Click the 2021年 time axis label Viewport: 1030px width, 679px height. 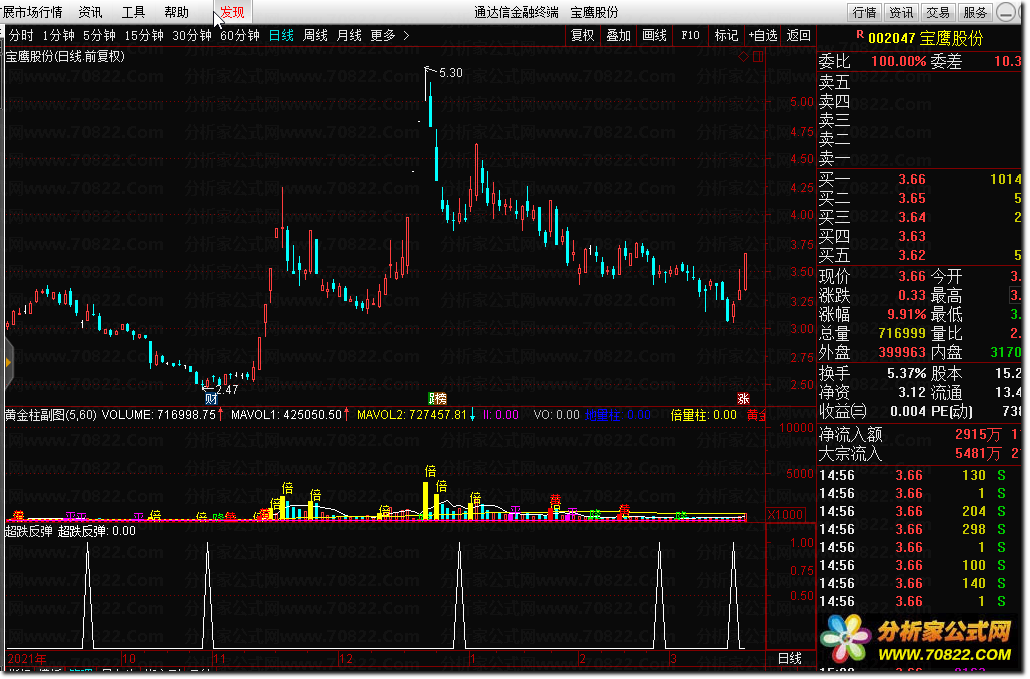[27, 659]
